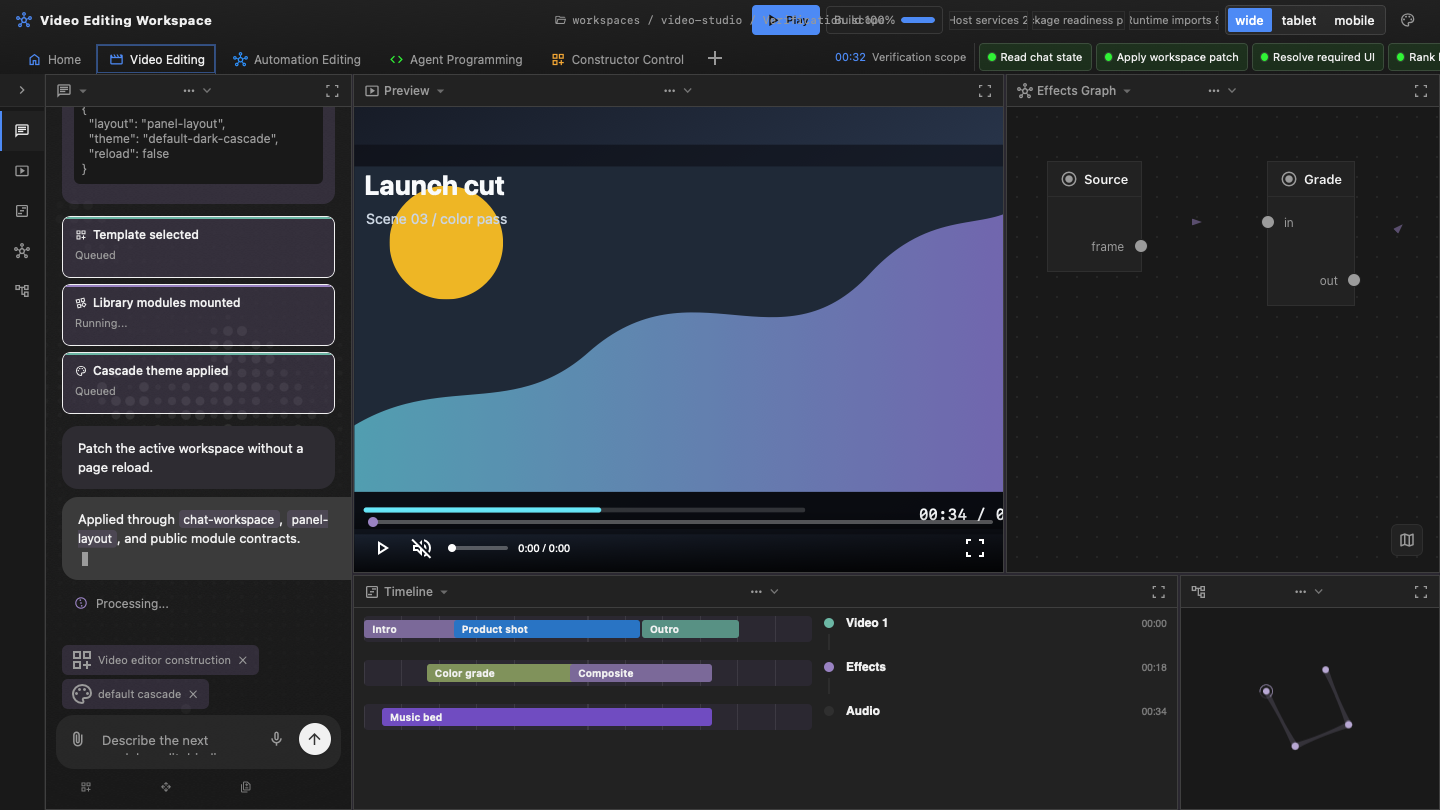Toggle the Audio track dot
The height and width of the screenshot is (810, 1440).
point(829,711)
